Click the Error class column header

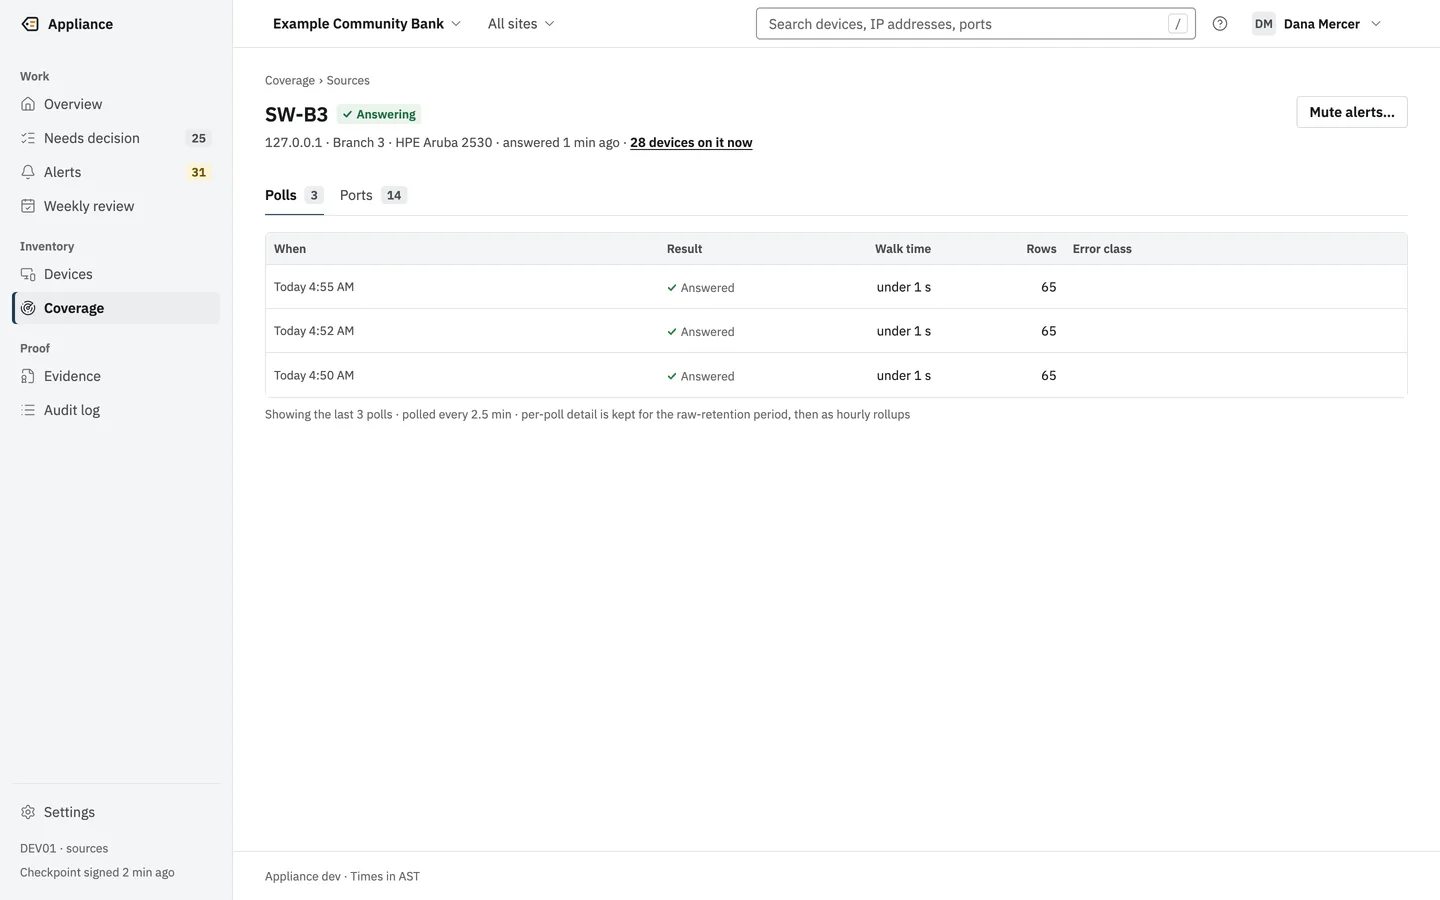tap(1102, 249)
